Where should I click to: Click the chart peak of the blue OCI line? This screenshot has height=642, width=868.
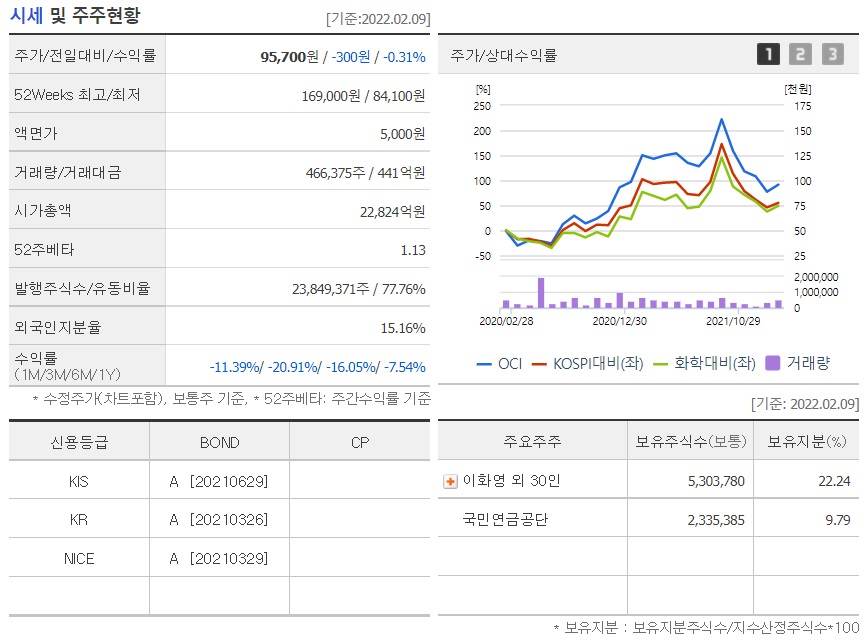pyautogui.click(x=721, y=120)
